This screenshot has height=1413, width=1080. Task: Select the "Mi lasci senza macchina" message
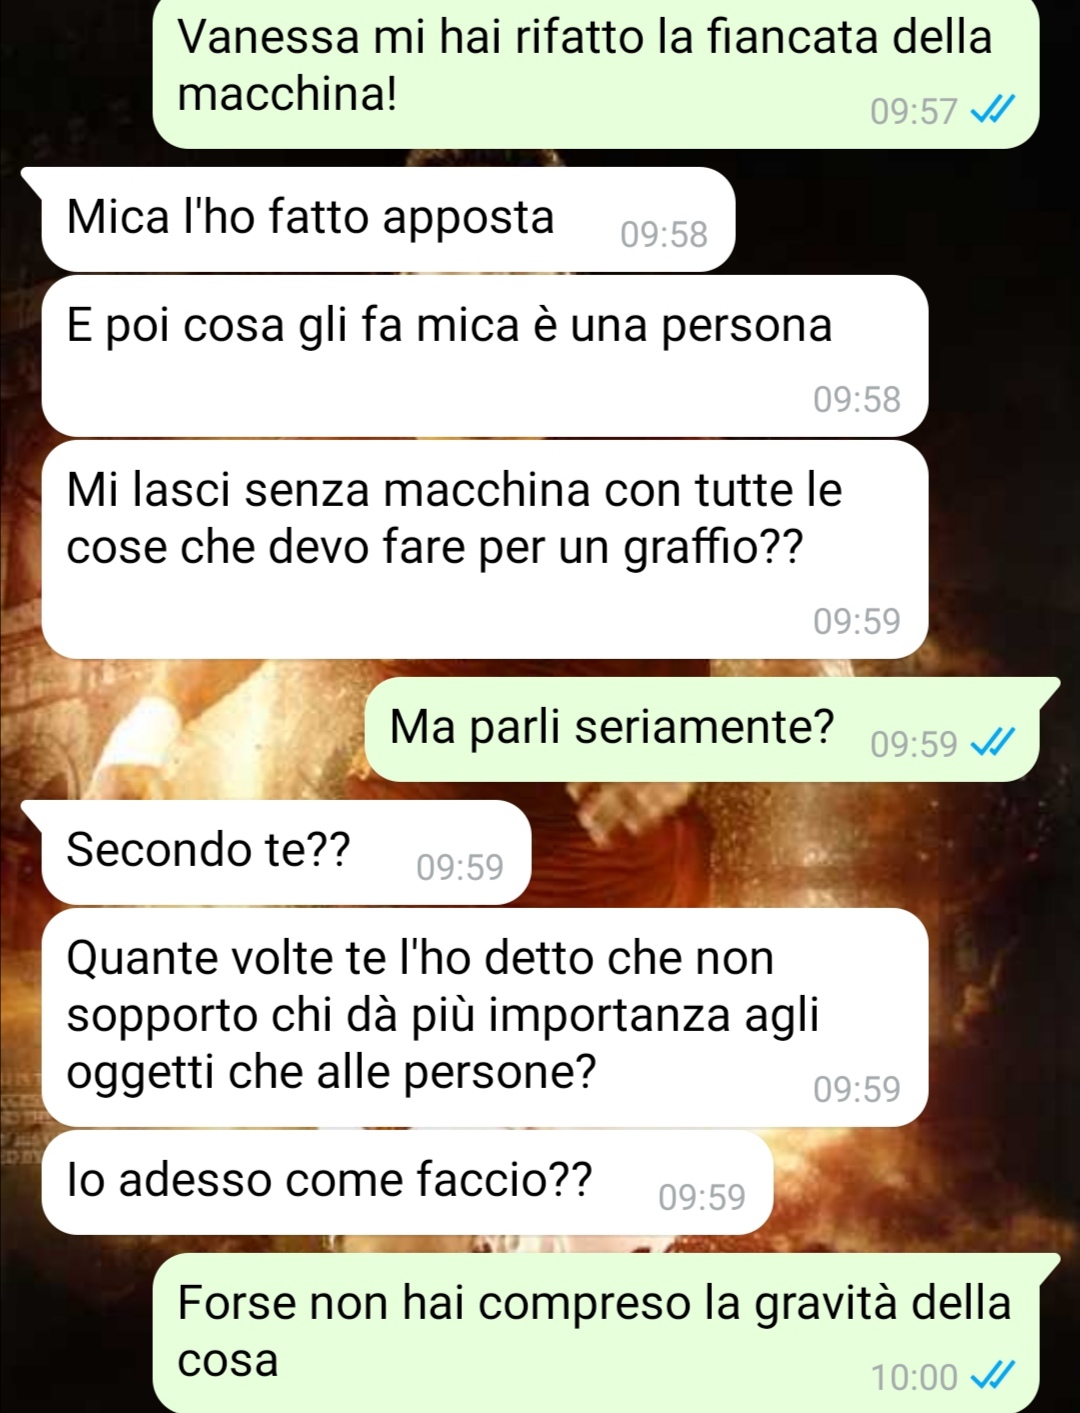(x=485, y=549)
